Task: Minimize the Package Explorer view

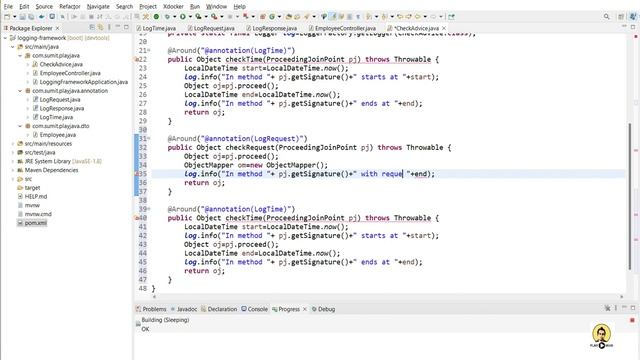Action: pyautogui.click(x=118, y=27)
